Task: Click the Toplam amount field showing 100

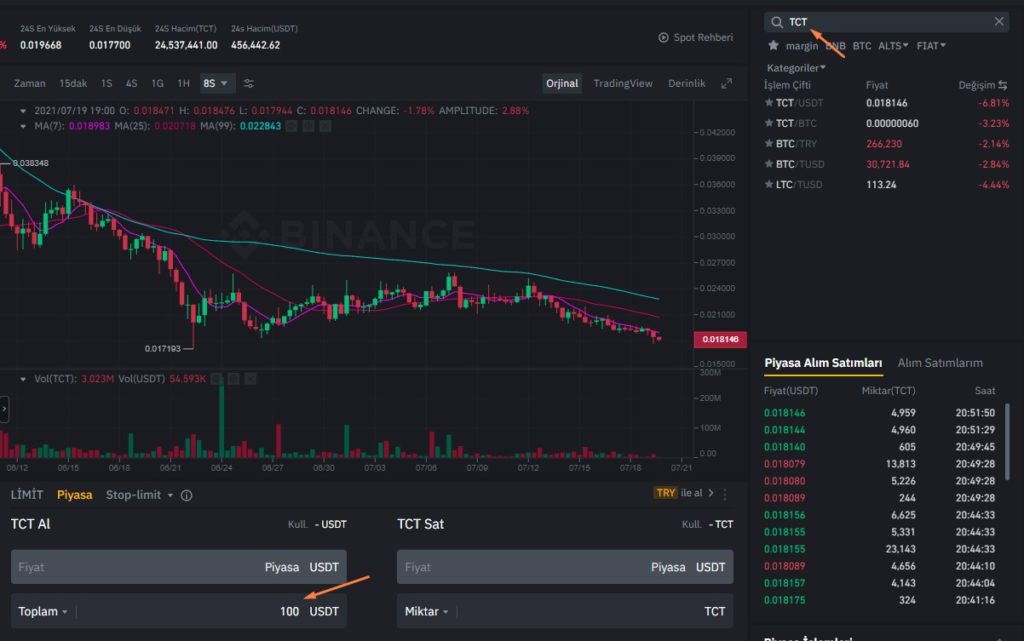Action: point(178,611)
